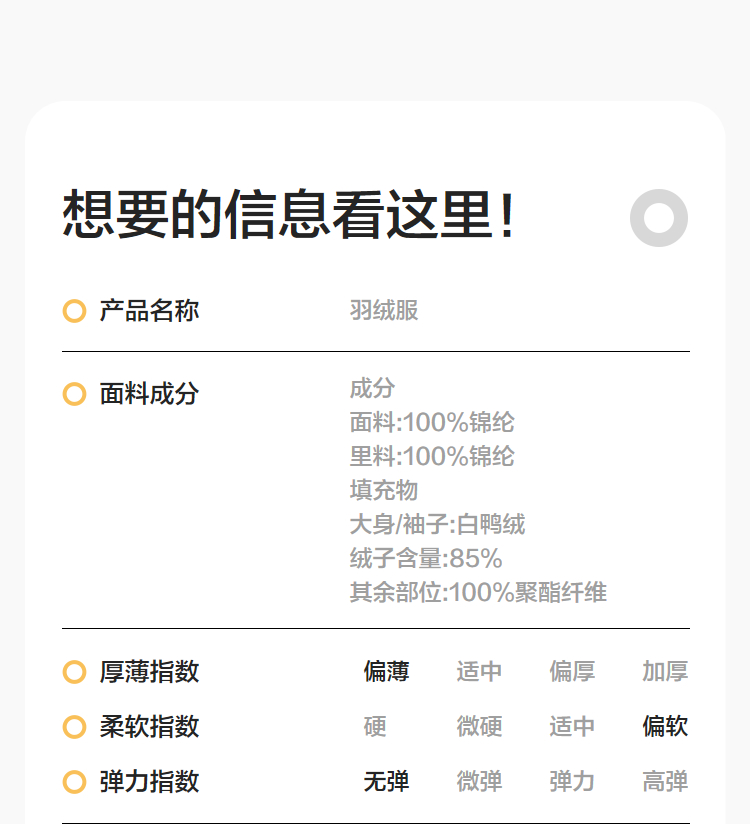Select 无弹 elasticity option

(386, 781)
